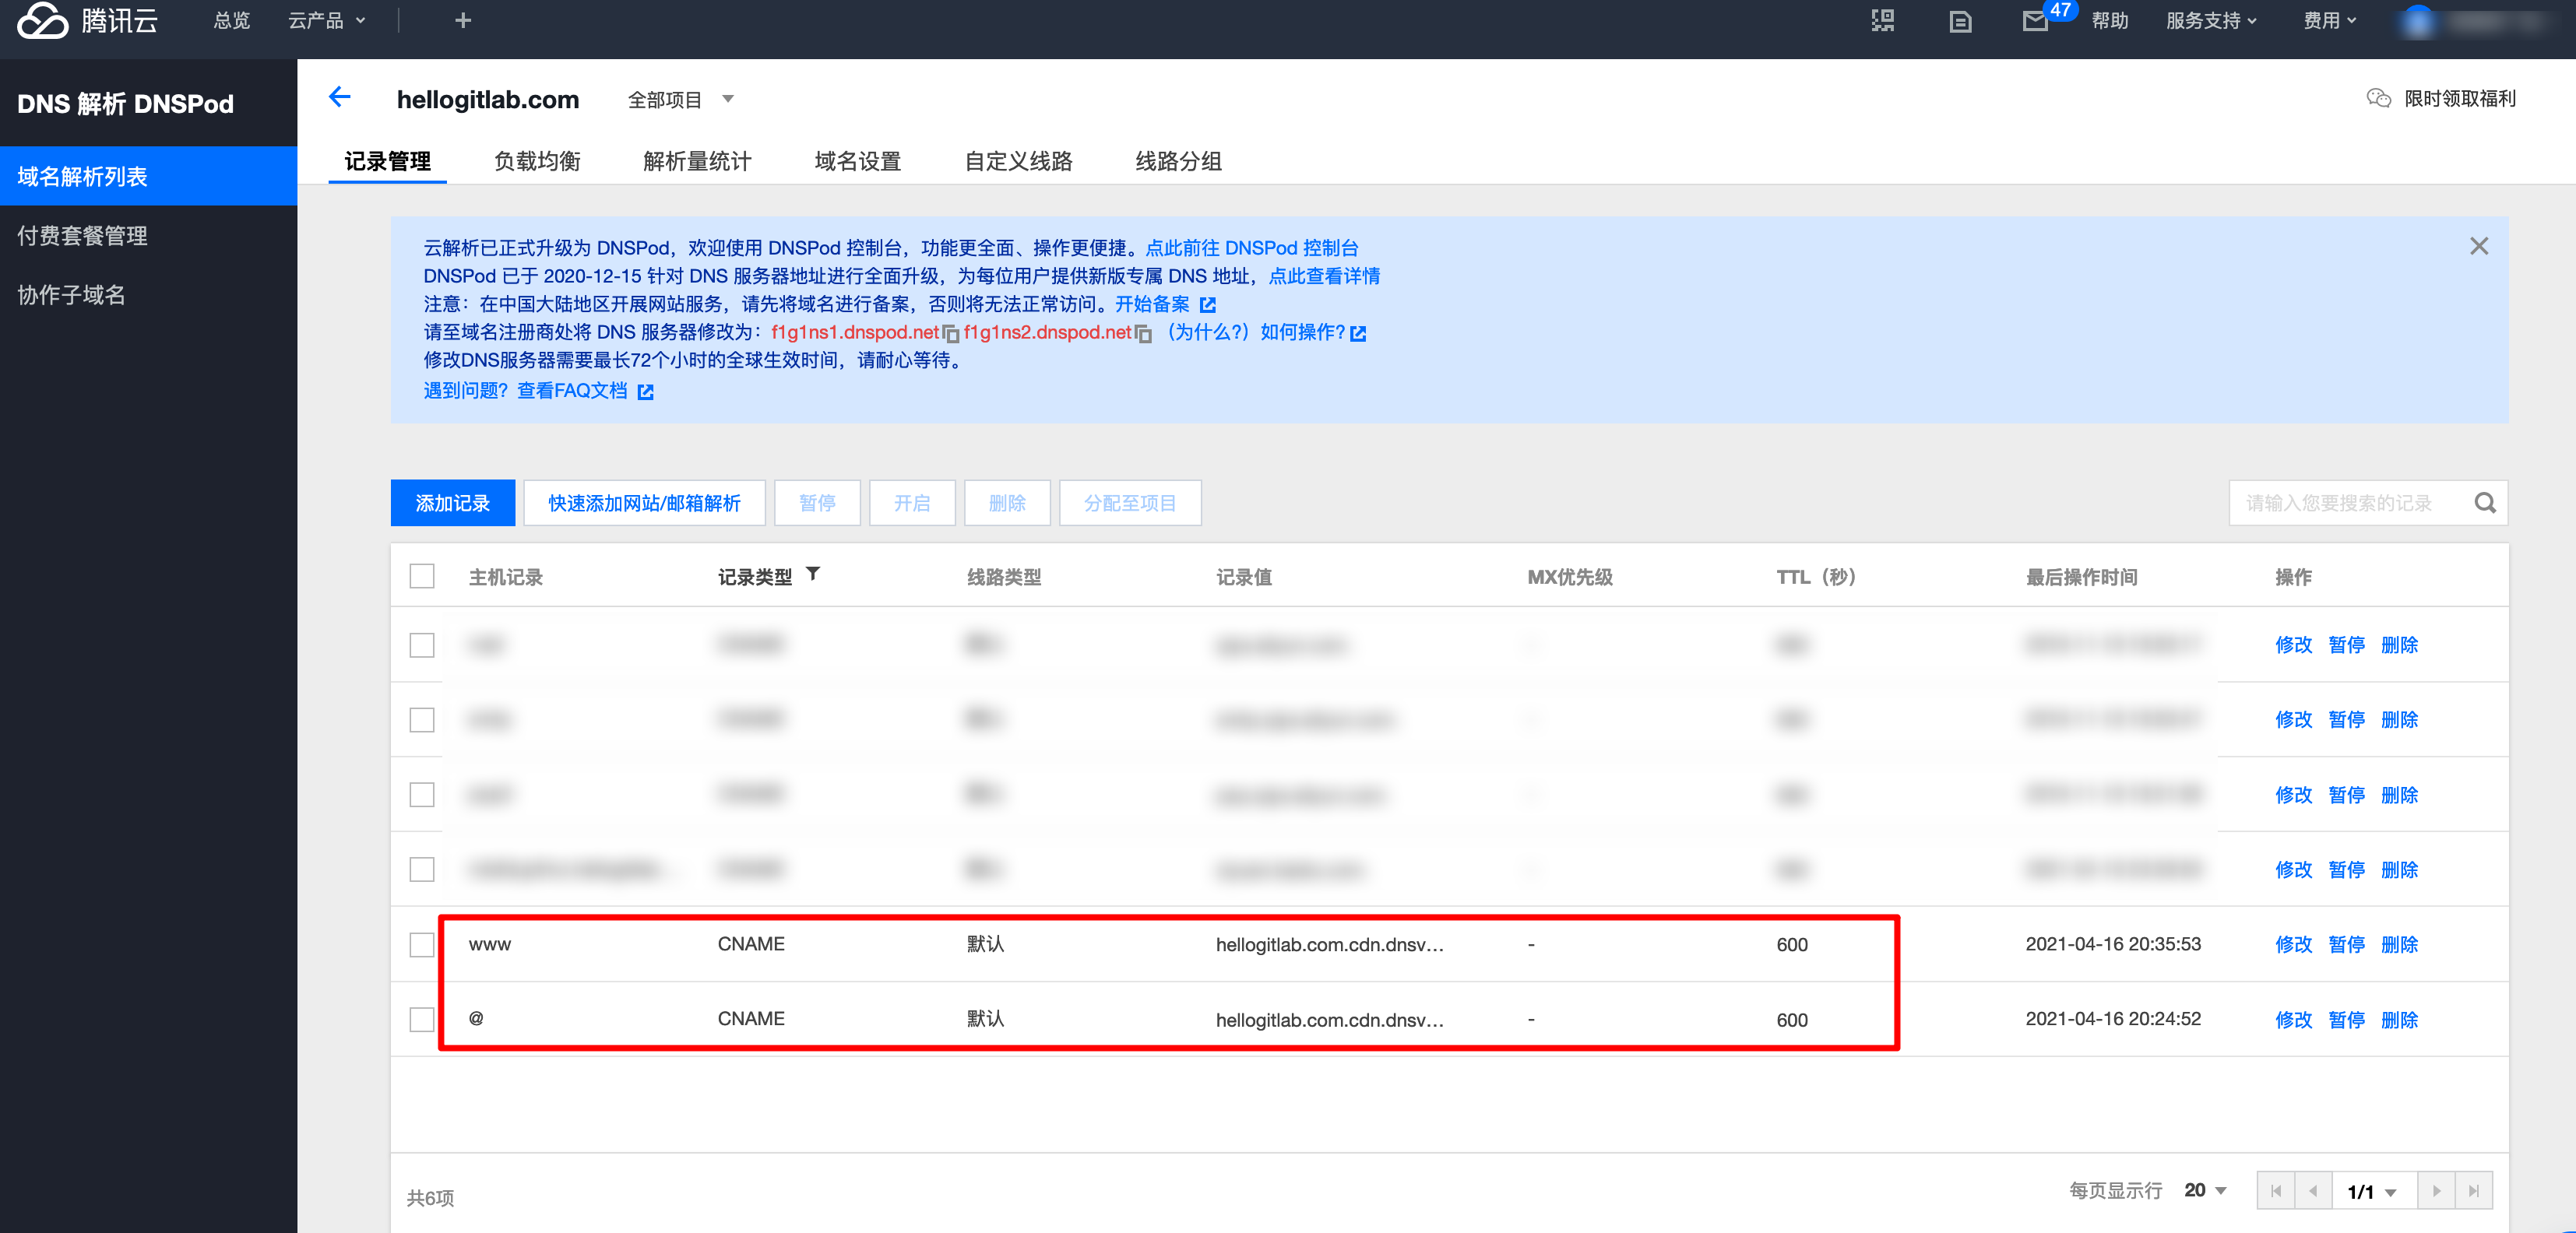Click 帮助 in top bar
Screen dimensions: 2576x1233
2110,20
